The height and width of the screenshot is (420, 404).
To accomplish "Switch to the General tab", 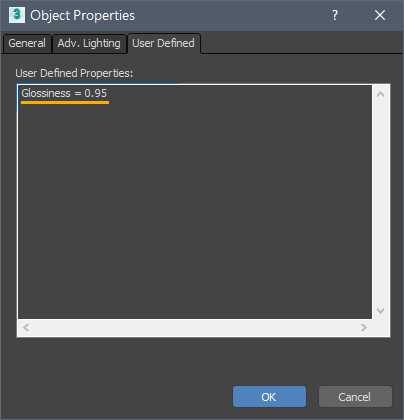I will click(x=27, y=43).
